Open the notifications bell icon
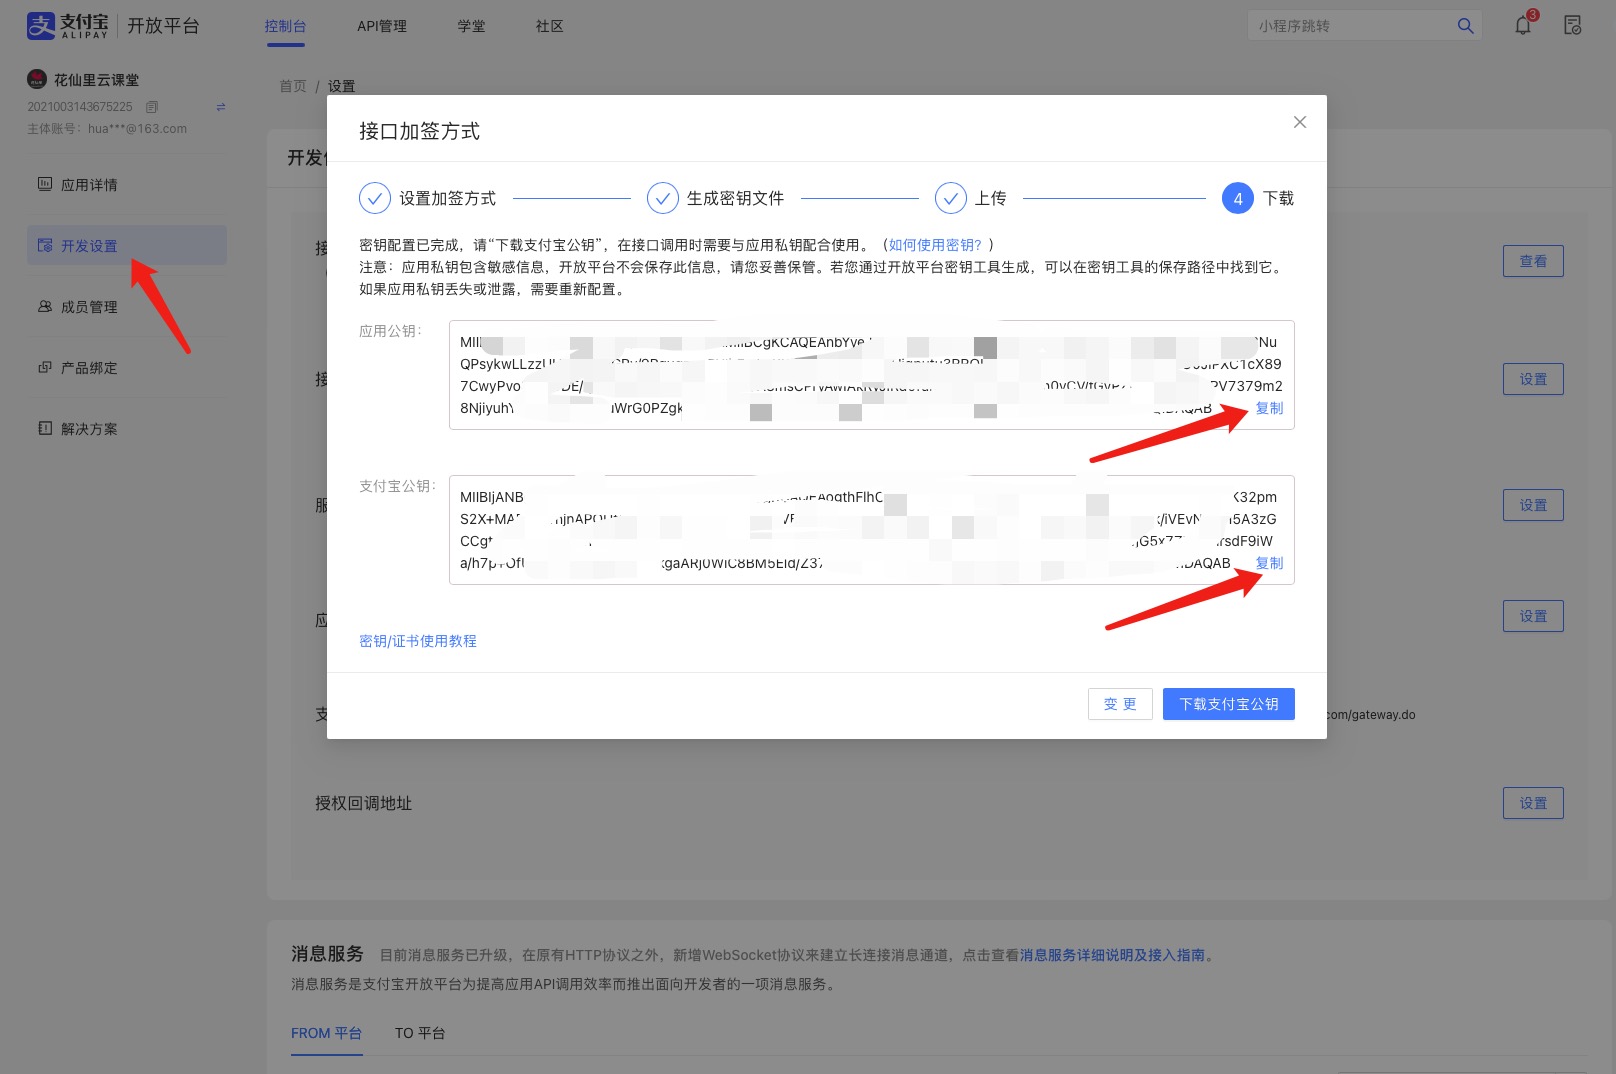This screenshot has width=1616, height=1074. (x=1523, y=25)
